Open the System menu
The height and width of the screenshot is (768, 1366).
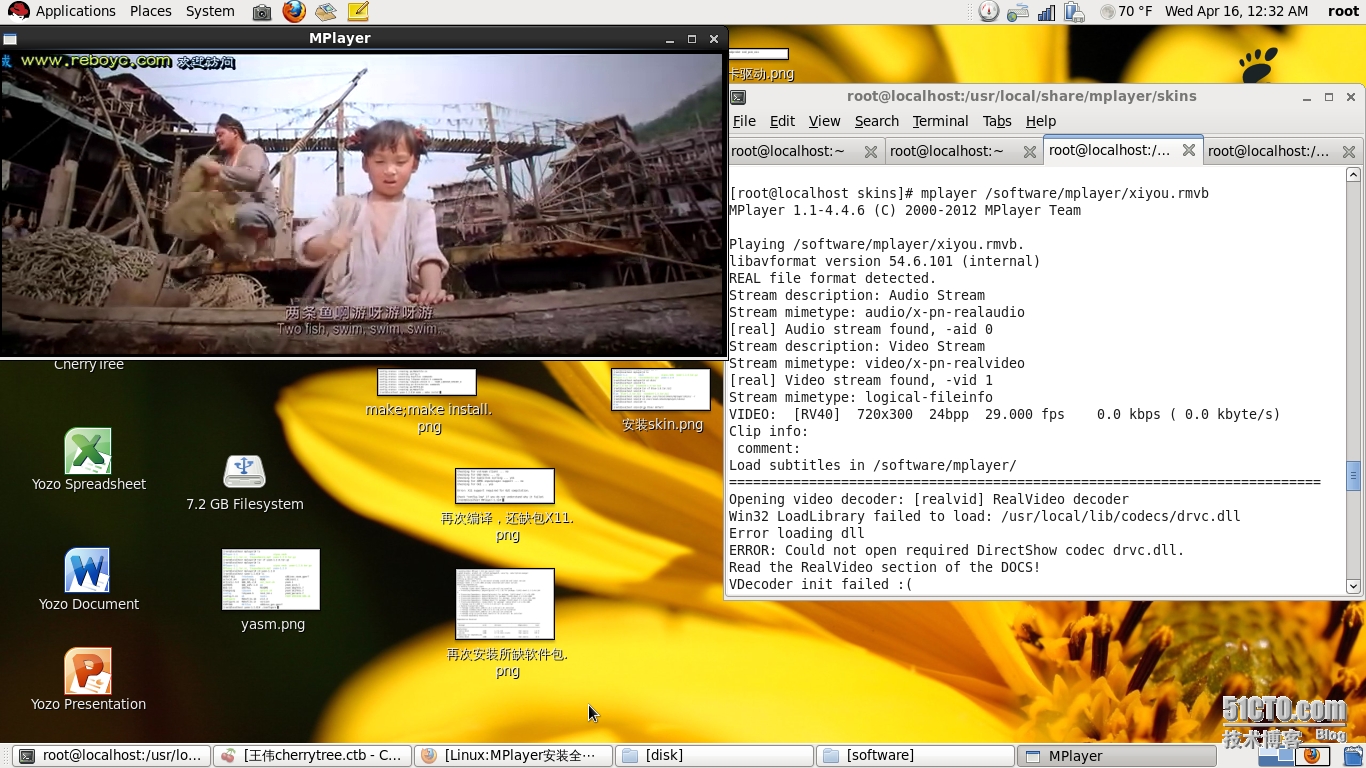210,11
